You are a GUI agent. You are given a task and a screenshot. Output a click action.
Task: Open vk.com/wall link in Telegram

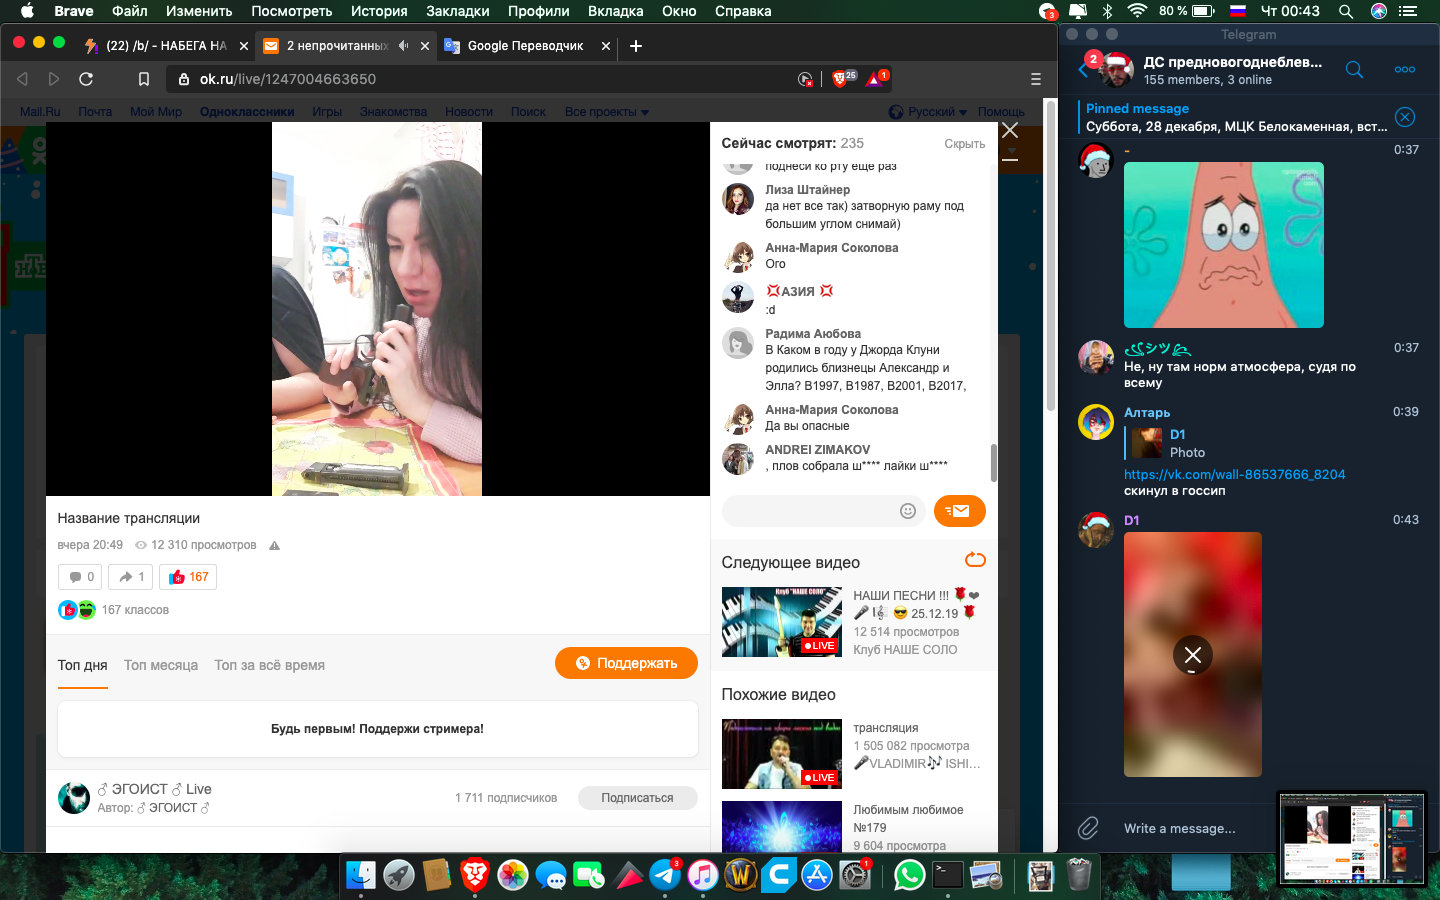1234,474
